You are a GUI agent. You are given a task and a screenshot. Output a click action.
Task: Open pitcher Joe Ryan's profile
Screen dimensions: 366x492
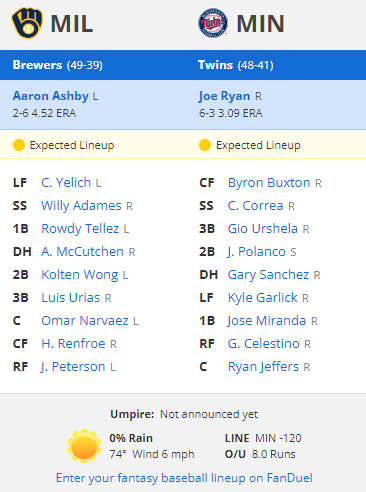[x=224, y=96]
